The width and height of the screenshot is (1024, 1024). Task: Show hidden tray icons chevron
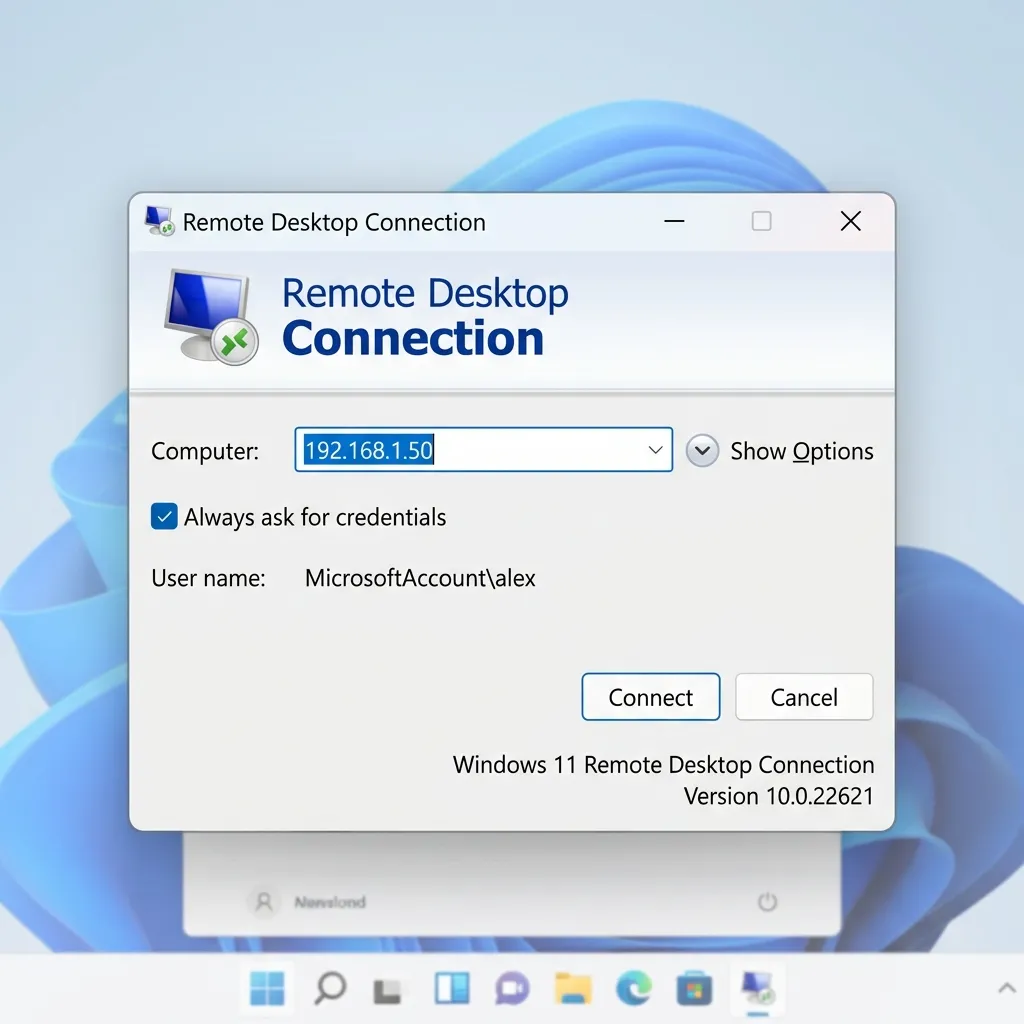pos(1006,988)
